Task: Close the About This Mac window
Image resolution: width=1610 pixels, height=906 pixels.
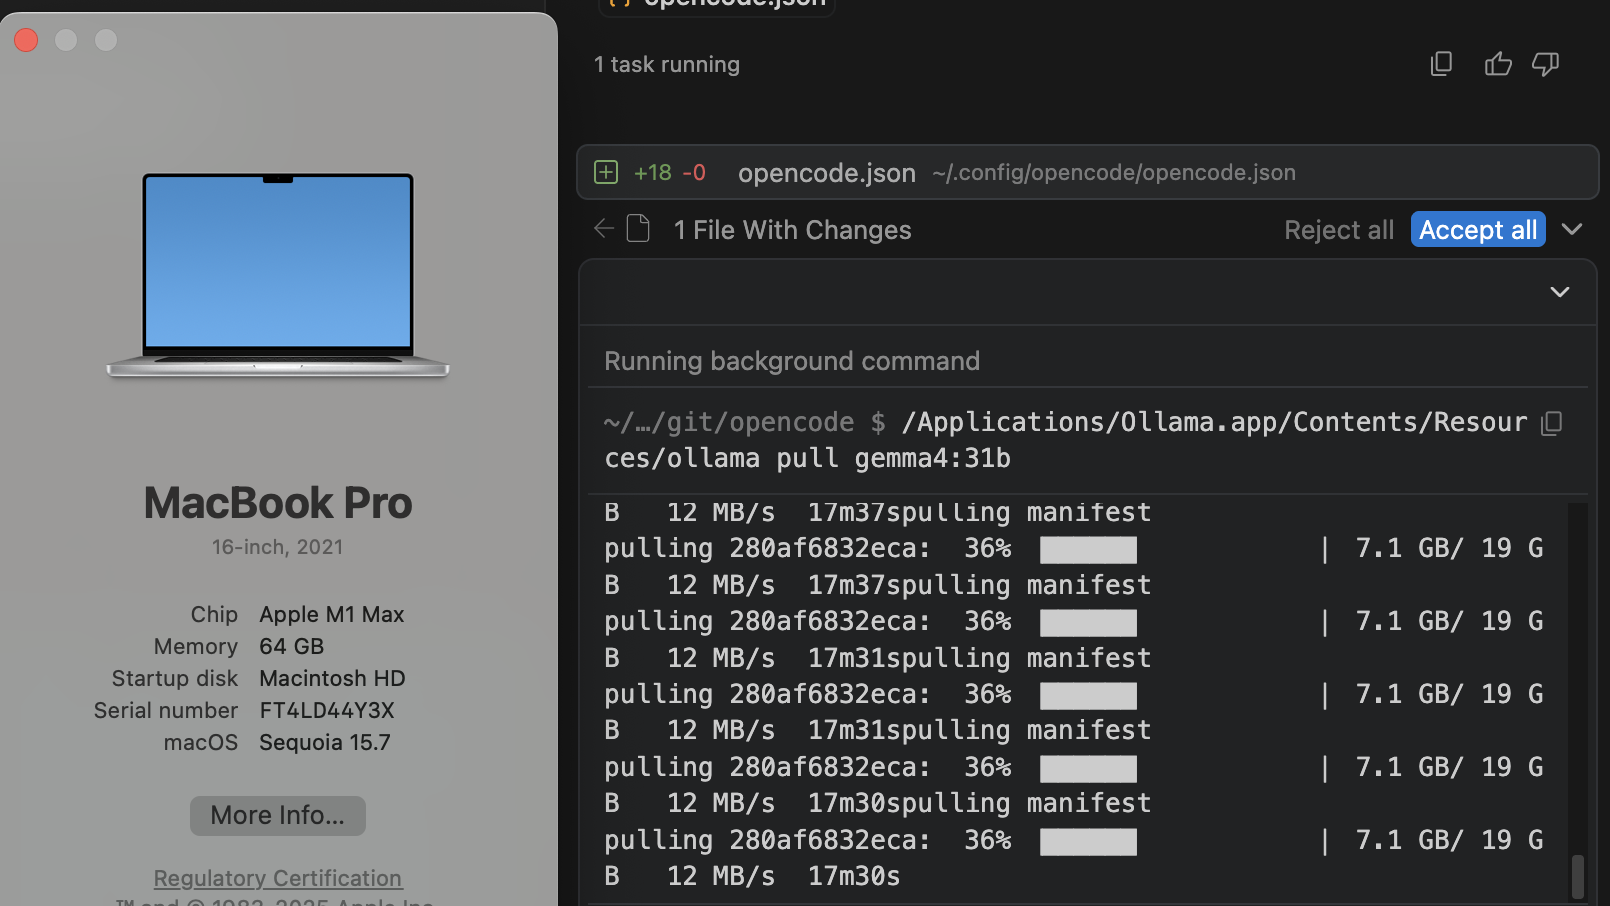Action: click(x=26, y=40)
